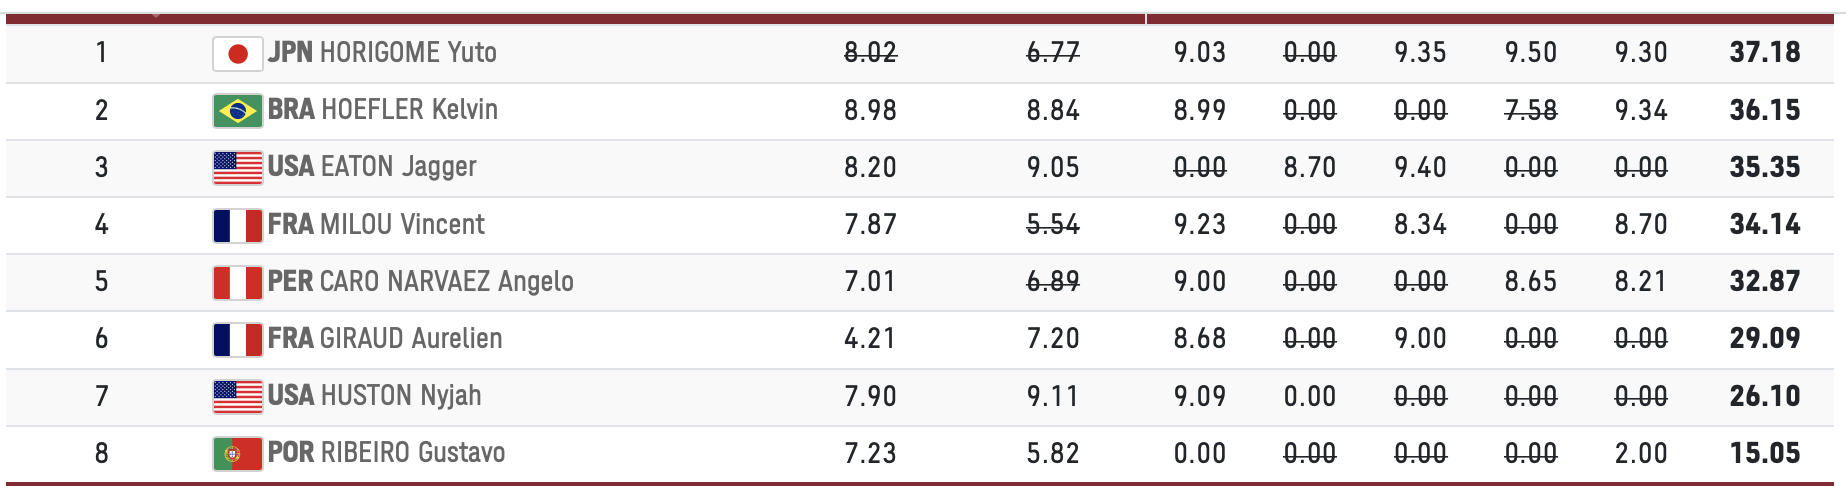The height and width of the screenshot is (494, 1846).
Task: Click the Peru flag icon
Action: tap(237, 282)
